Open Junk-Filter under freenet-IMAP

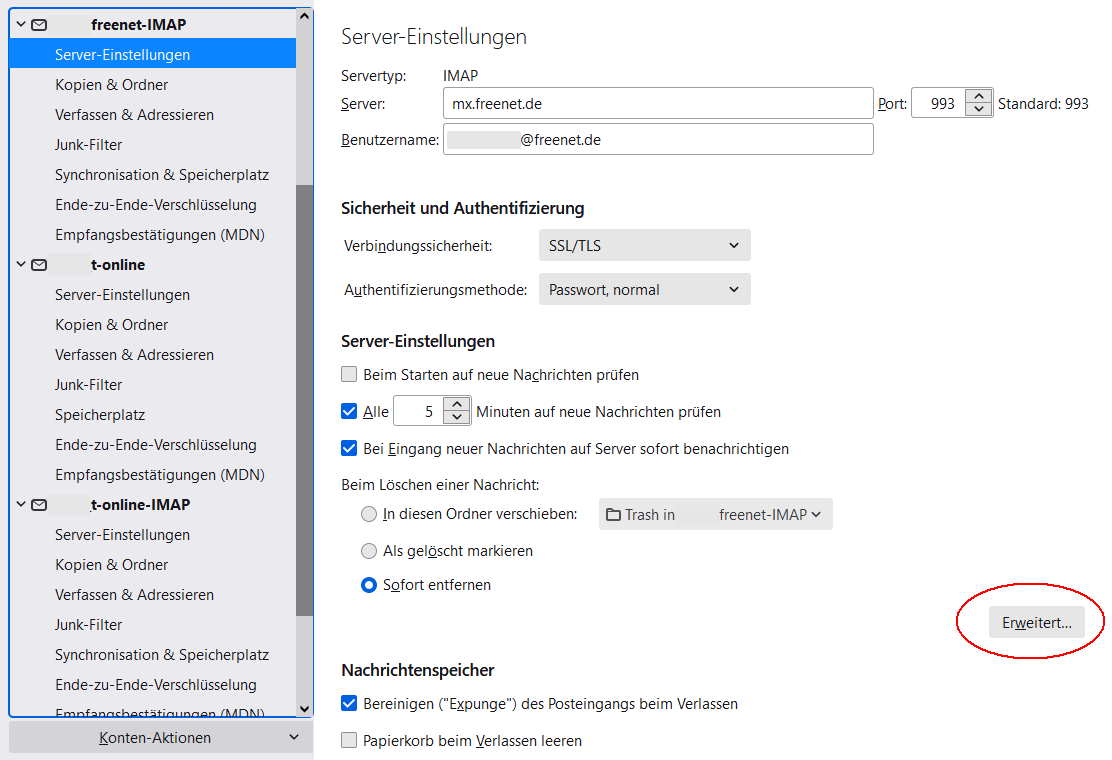tap(89, 145)
